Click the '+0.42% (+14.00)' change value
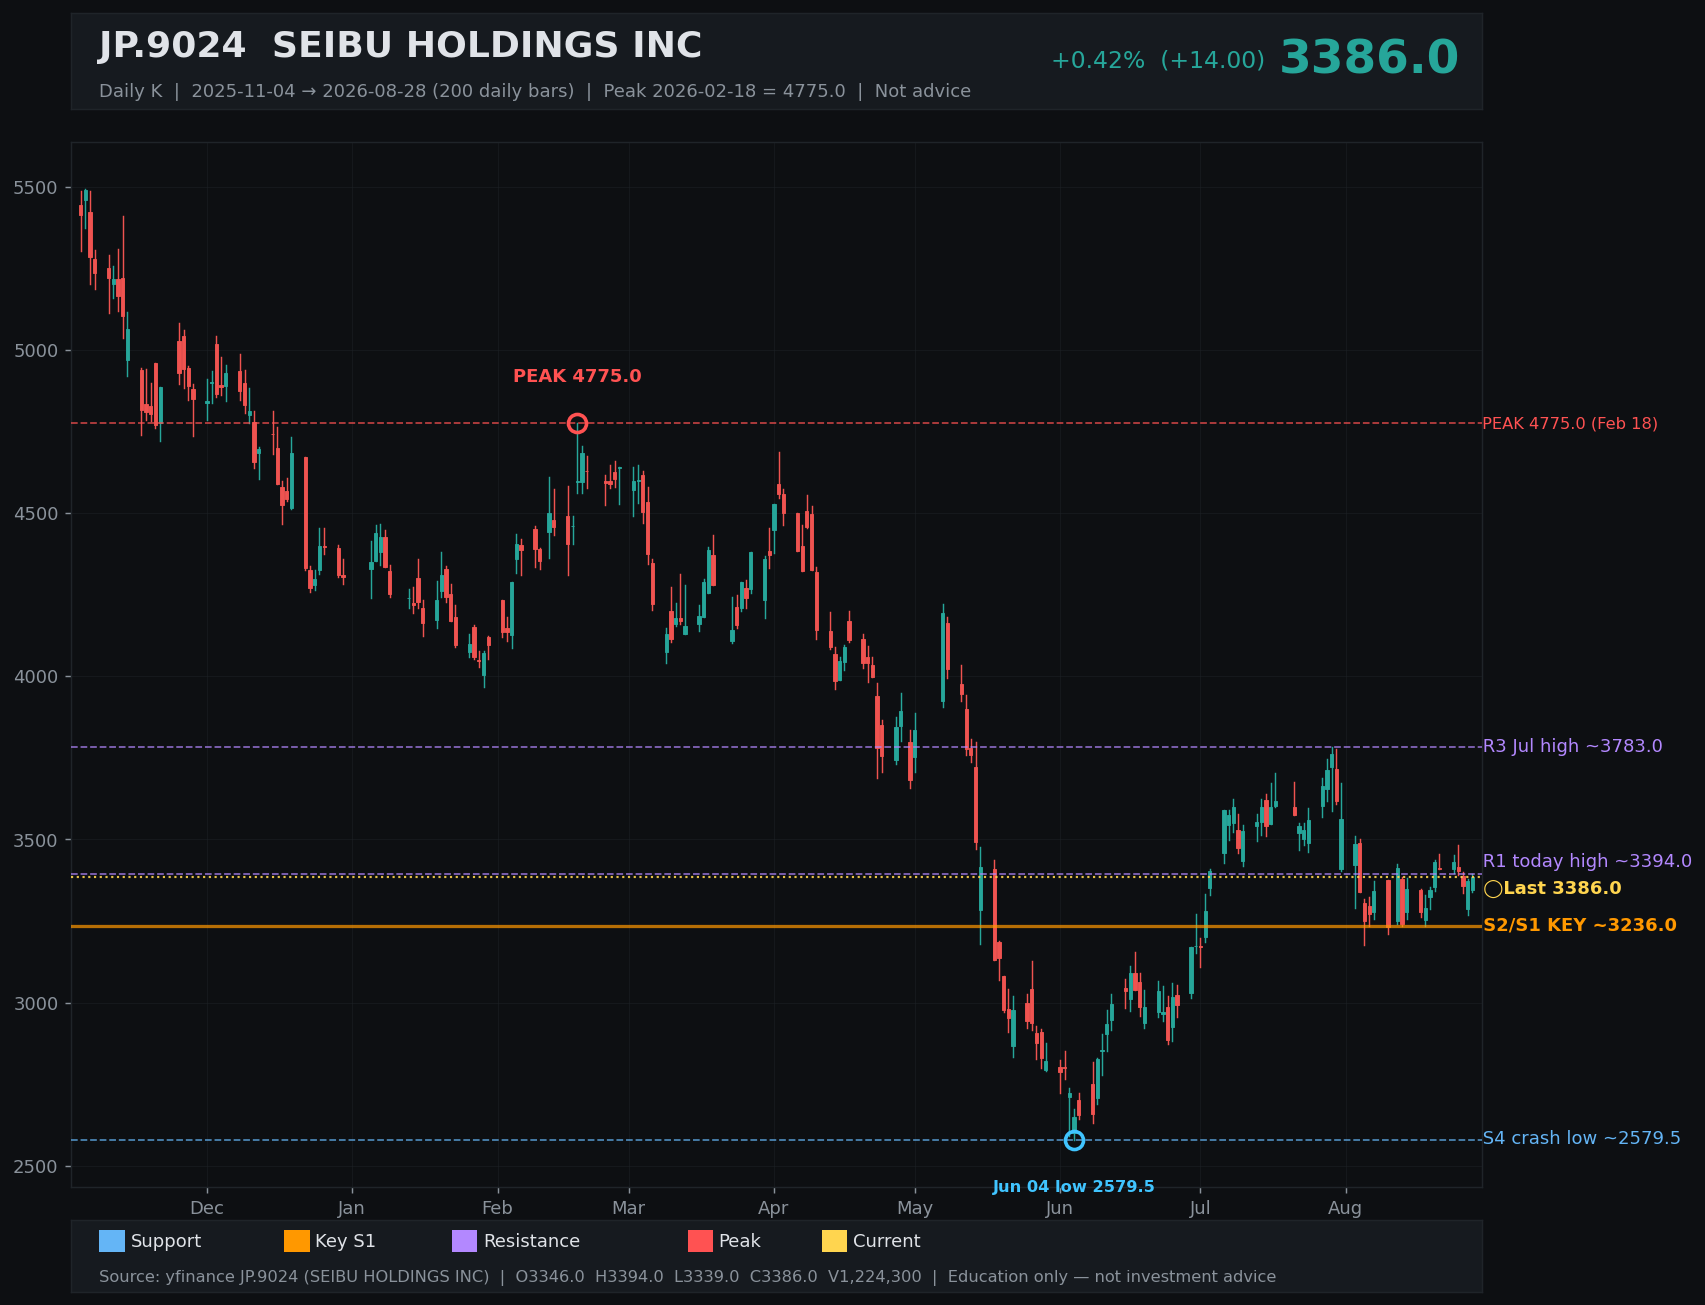The width and height of the screenshot is (1705, 1305). pyautogui.click(x=1157, y=61)
